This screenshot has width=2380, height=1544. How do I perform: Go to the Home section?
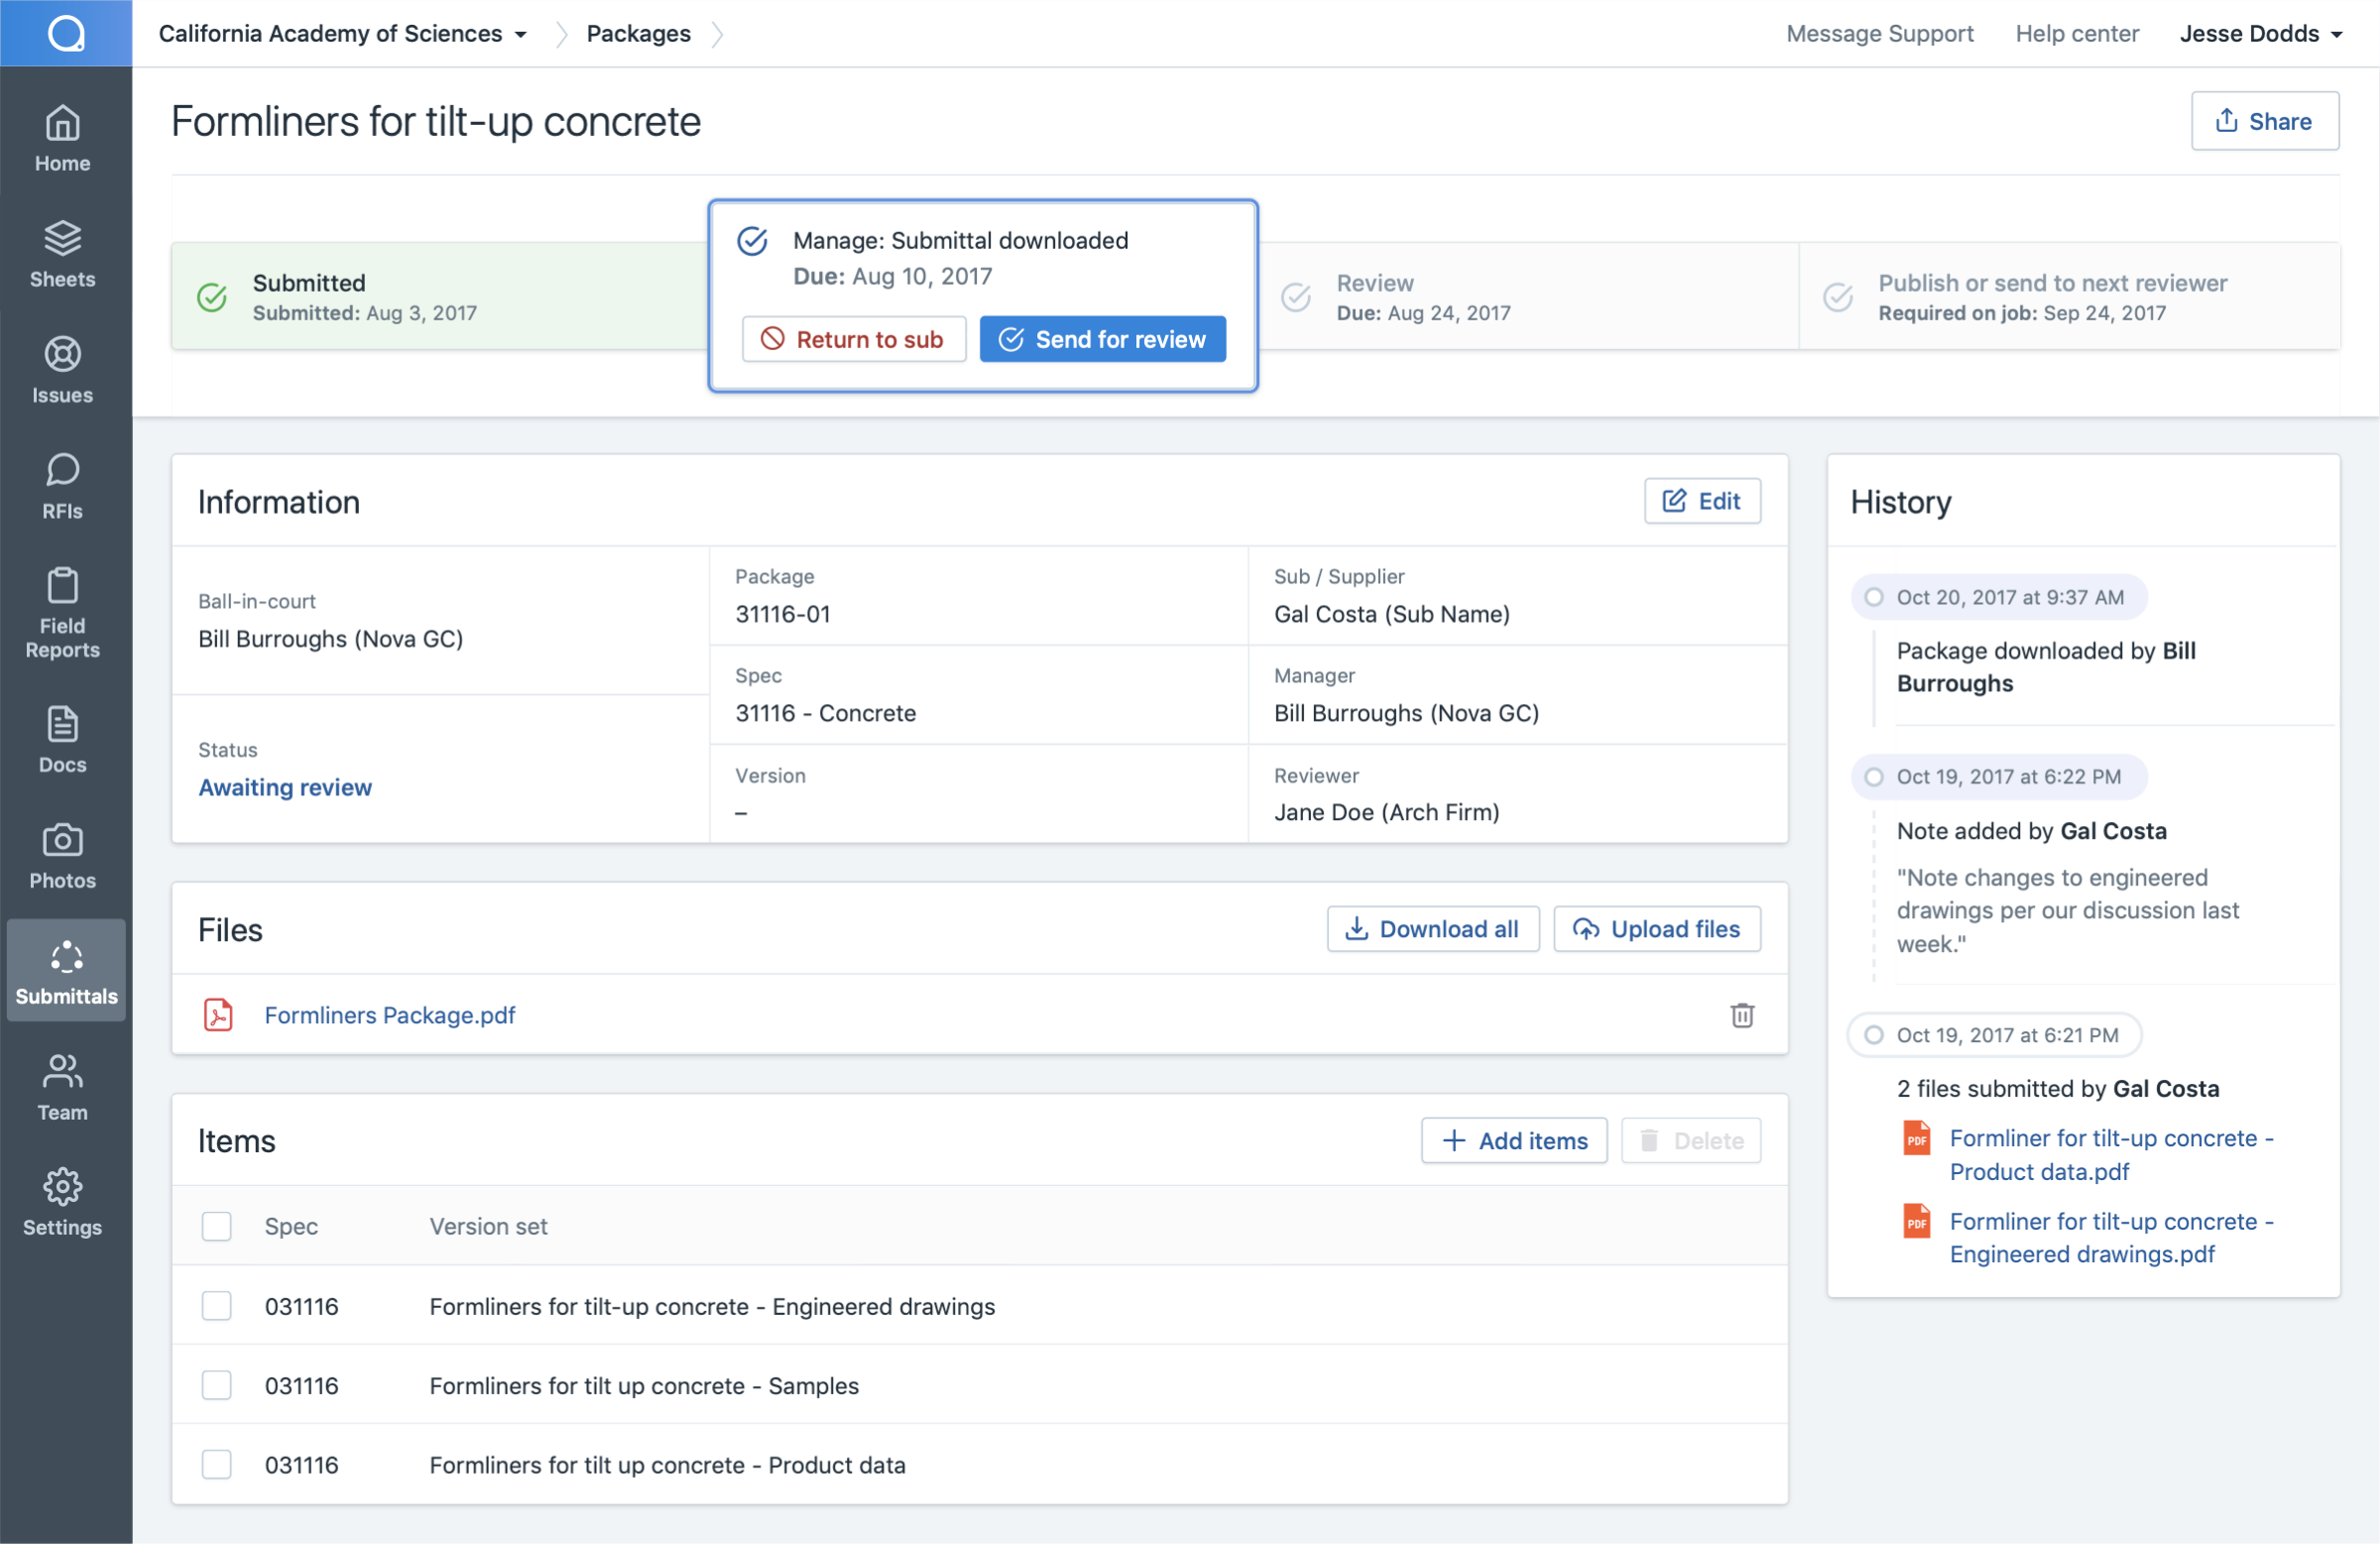pos(62,139)
